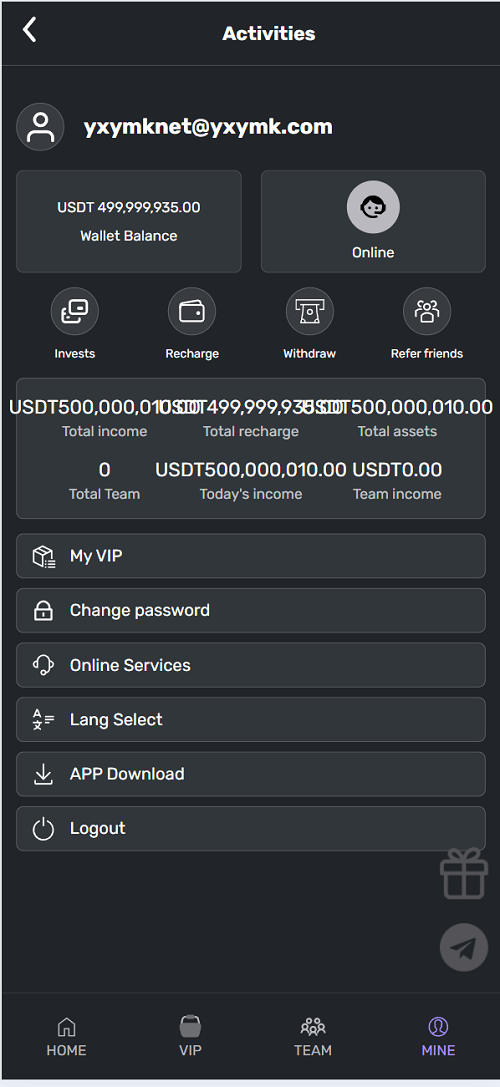Click the Online support avatar icon
Image resolution: width=500 pixels, height=1087 pixels.
coord(373,207)
